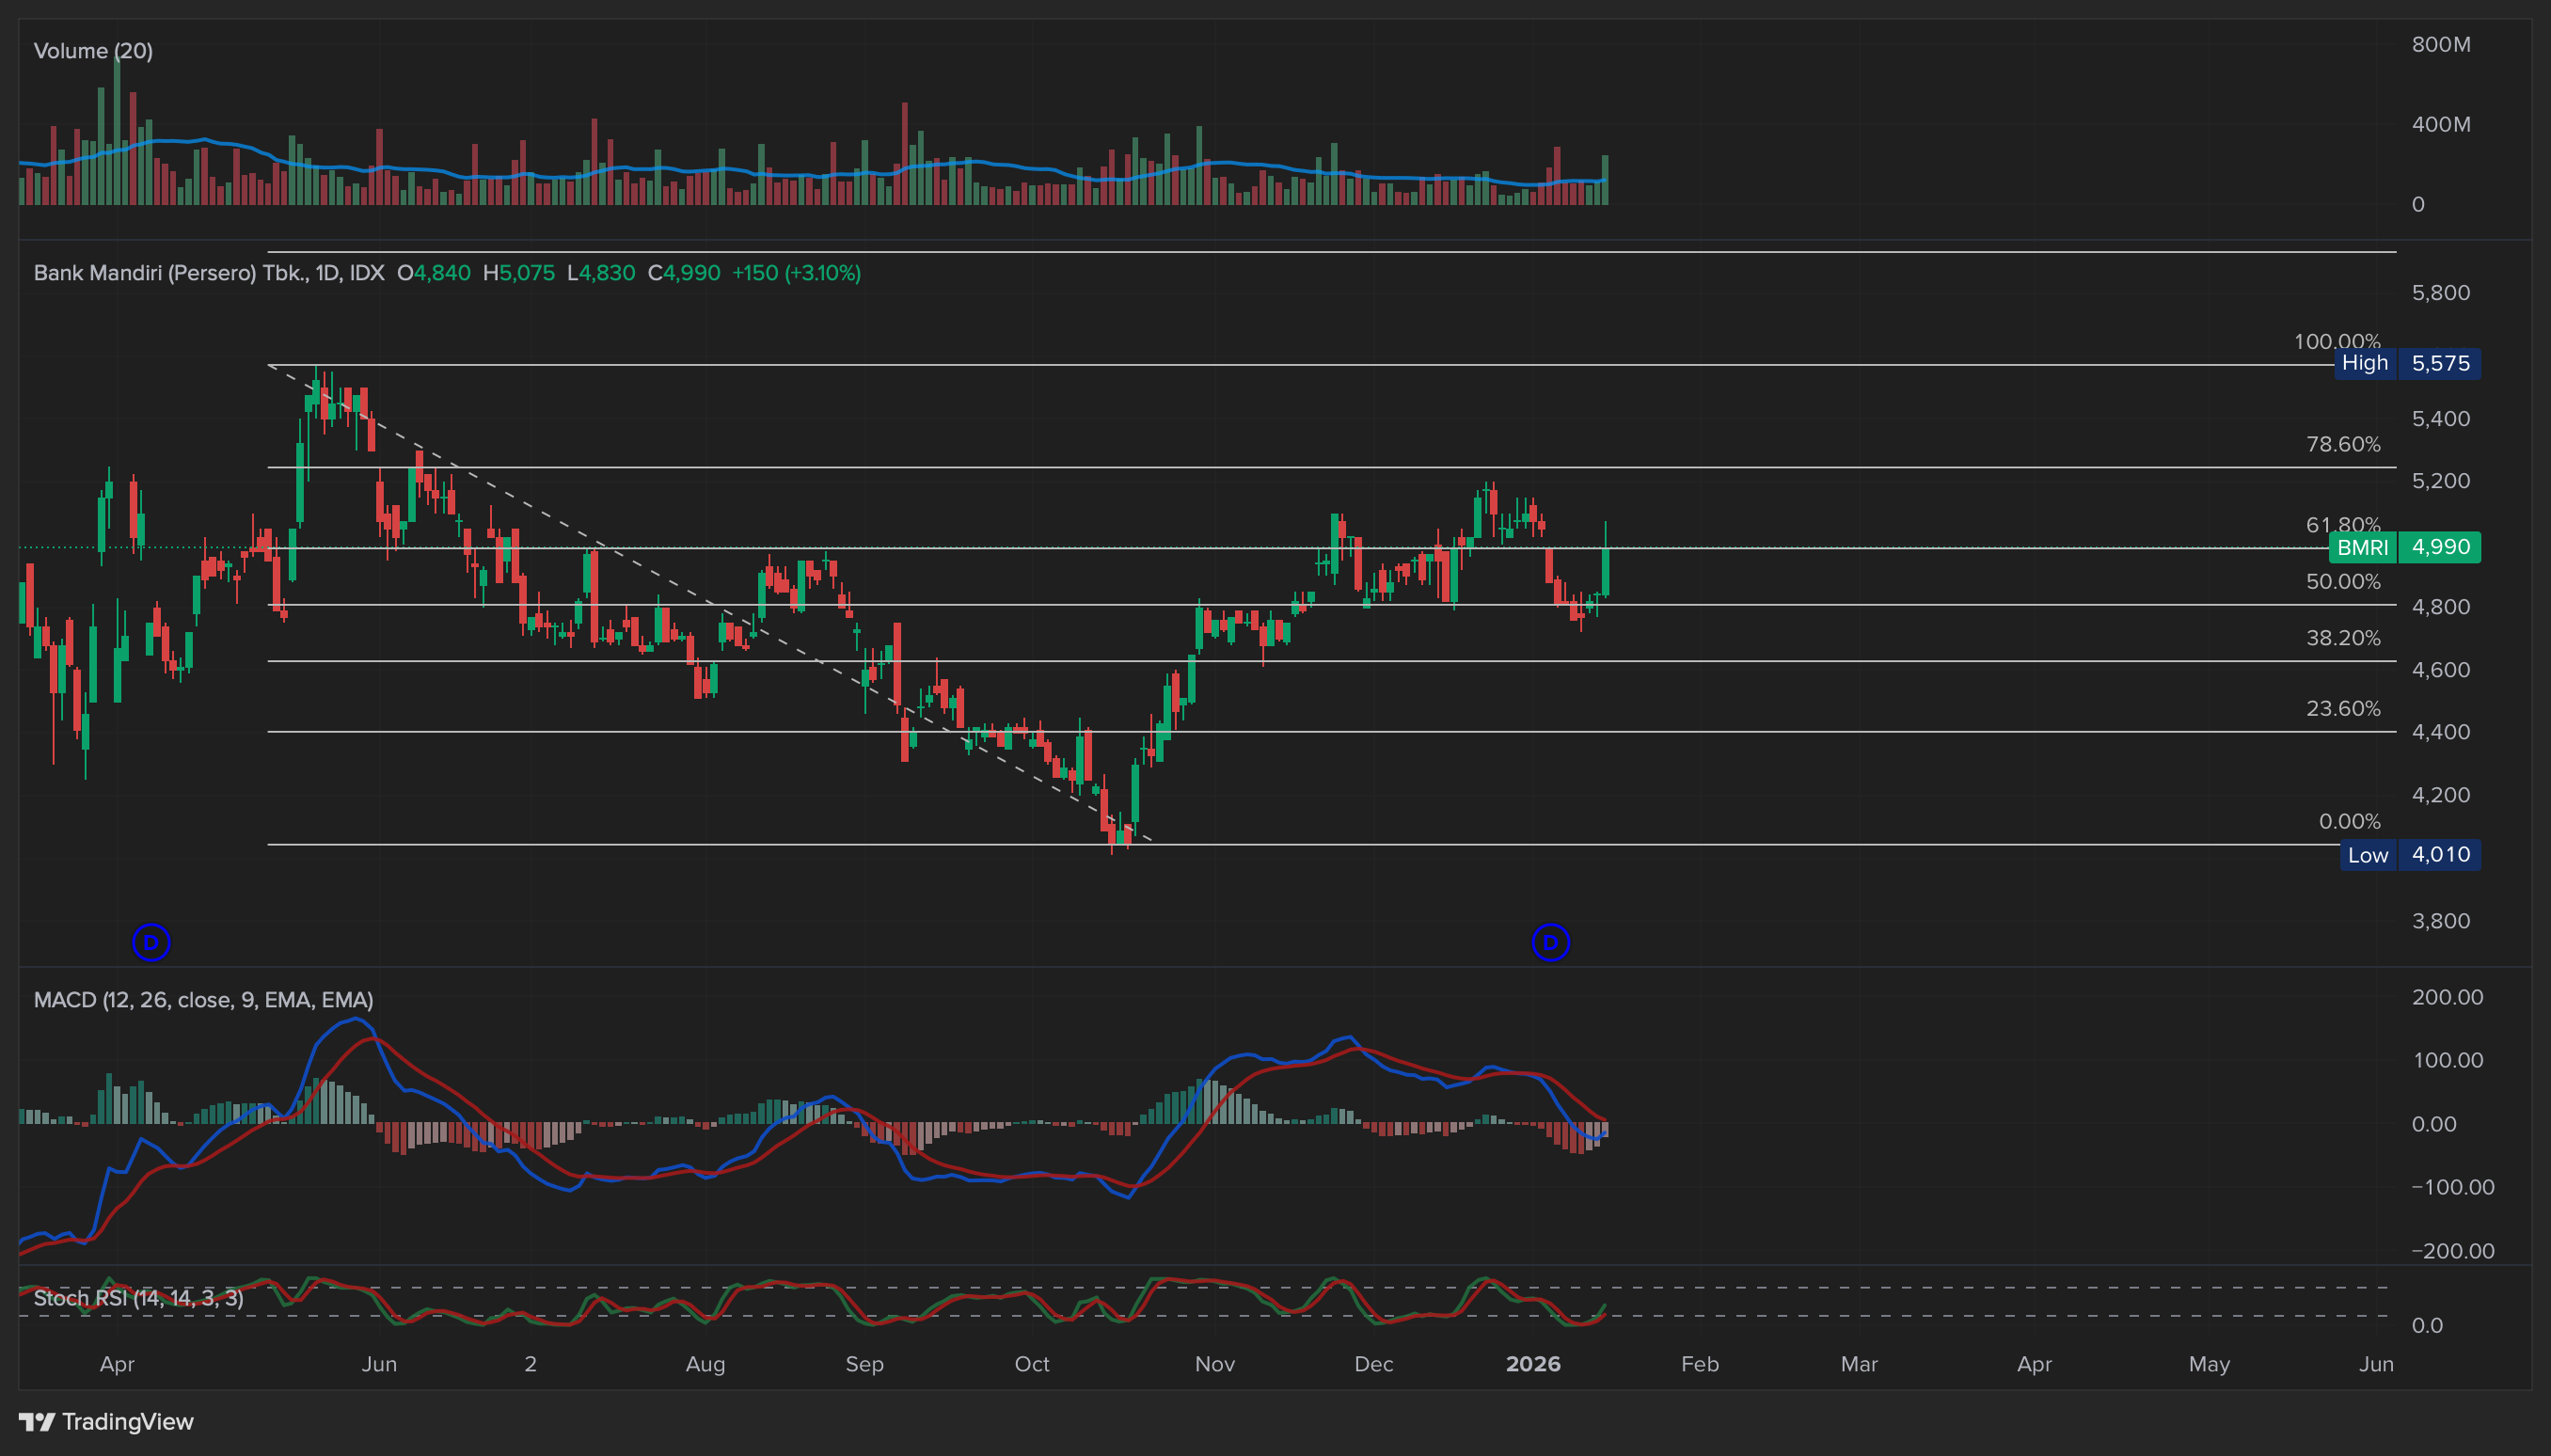The height and width of the screenshot is (1456, 2551).
Task: Click the dividend D marker near April
Action: point(151,942)
